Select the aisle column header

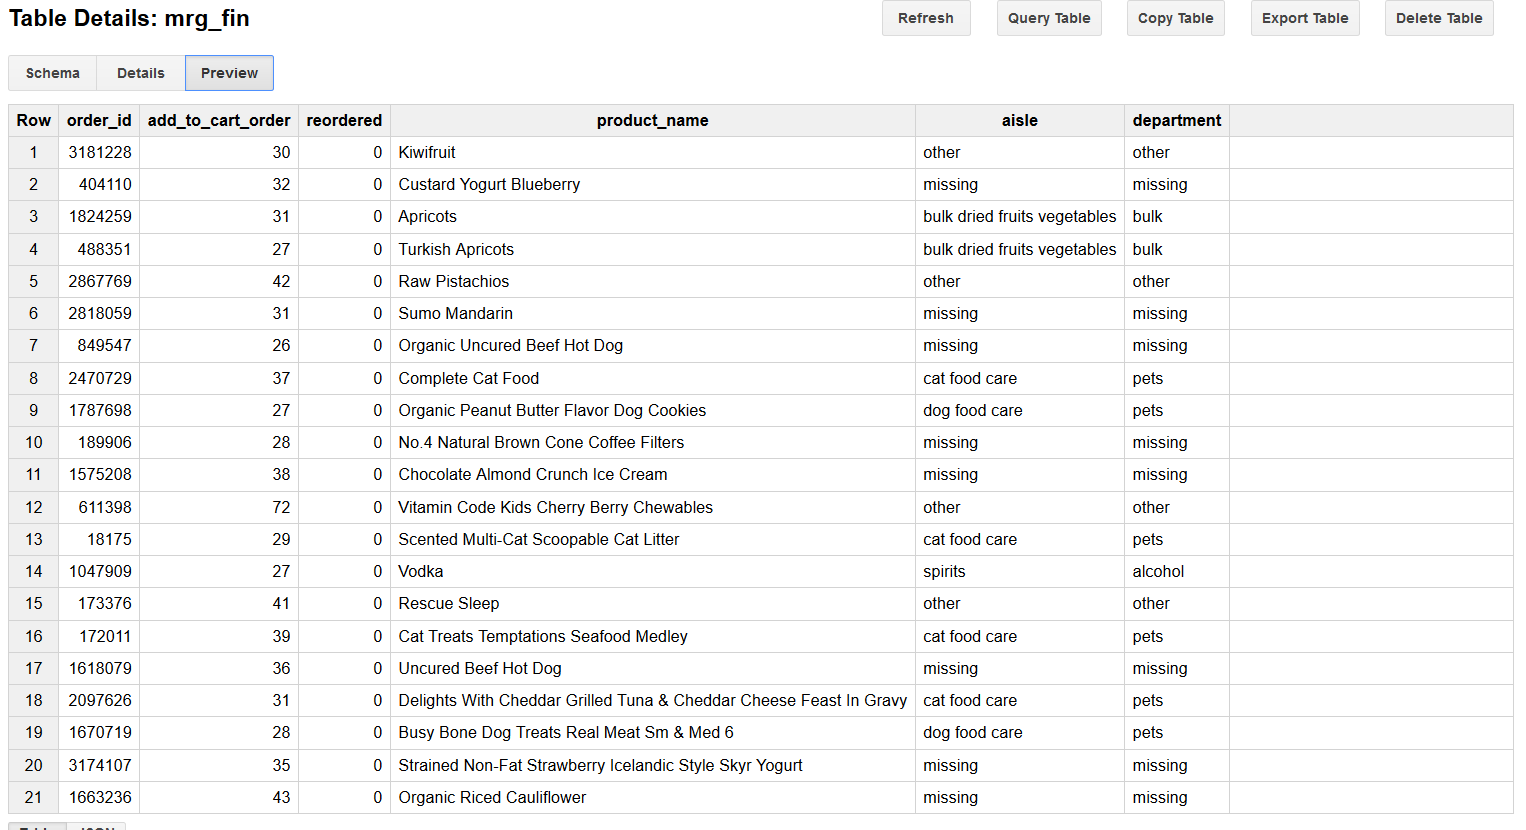click(x=1019, y=120)
